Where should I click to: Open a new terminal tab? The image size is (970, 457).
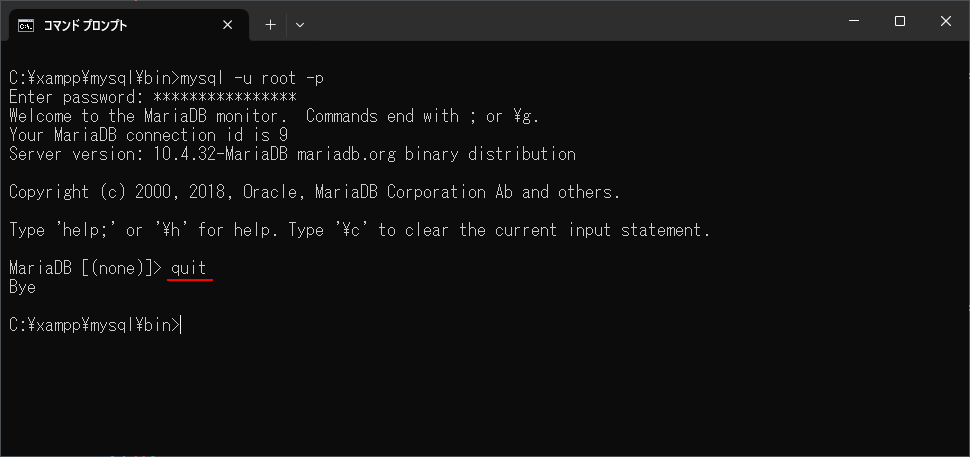point(270,25)
